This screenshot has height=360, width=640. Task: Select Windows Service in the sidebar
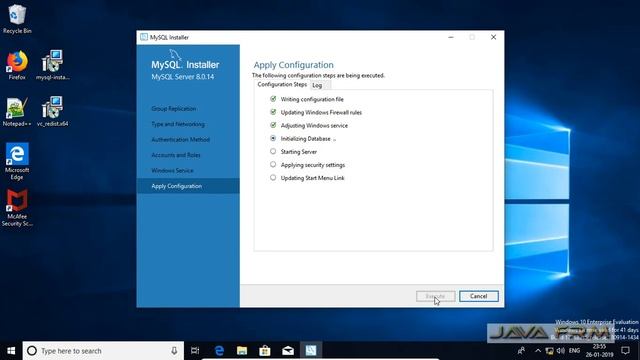(x=172, y=171)
